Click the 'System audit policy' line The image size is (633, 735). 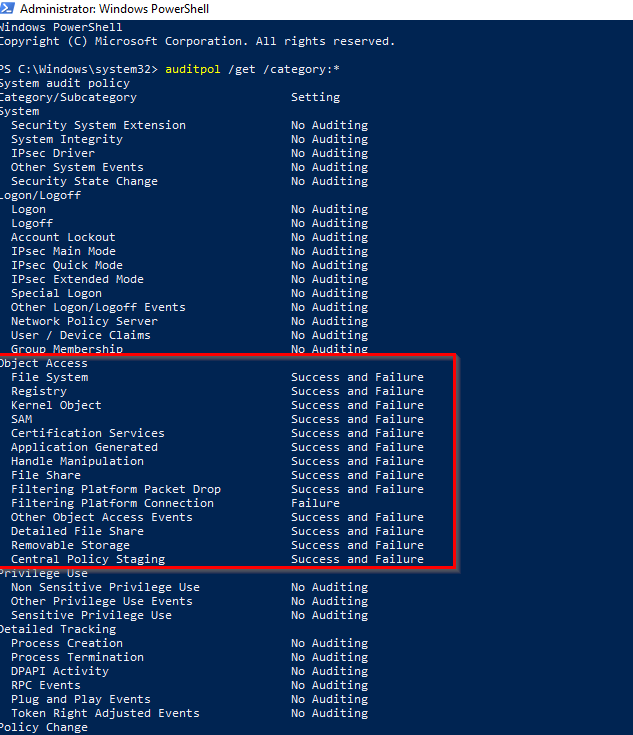65,83
